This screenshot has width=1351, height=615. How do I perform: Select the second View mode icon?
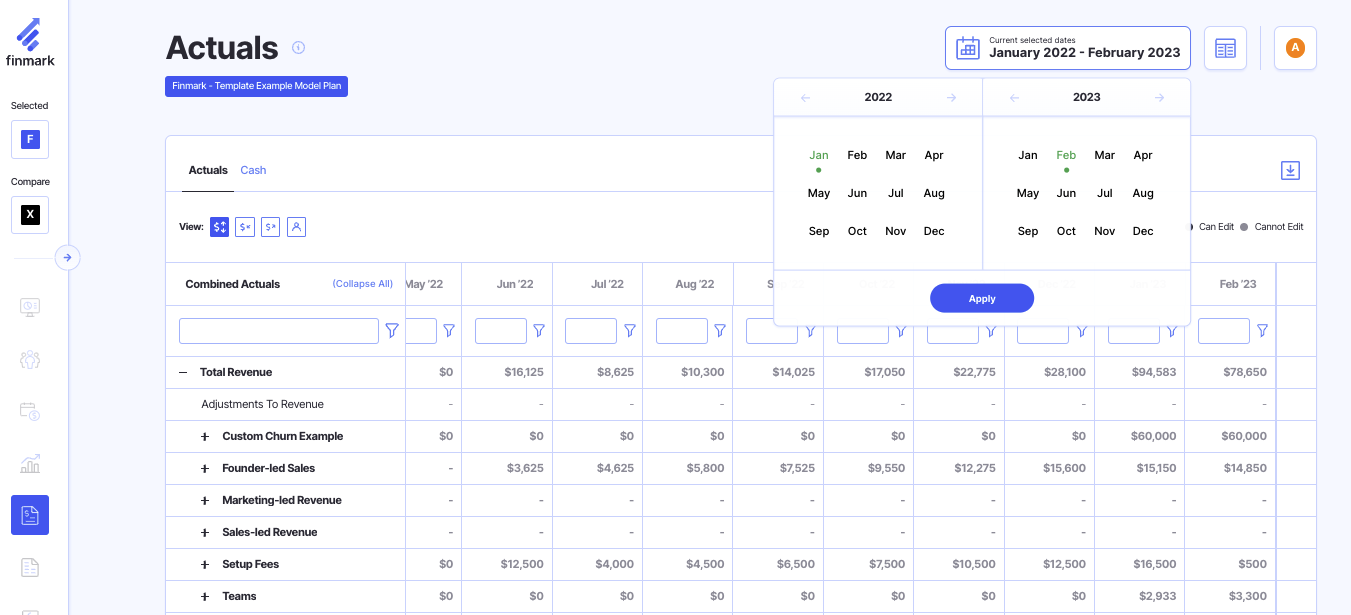pos(245,227)
